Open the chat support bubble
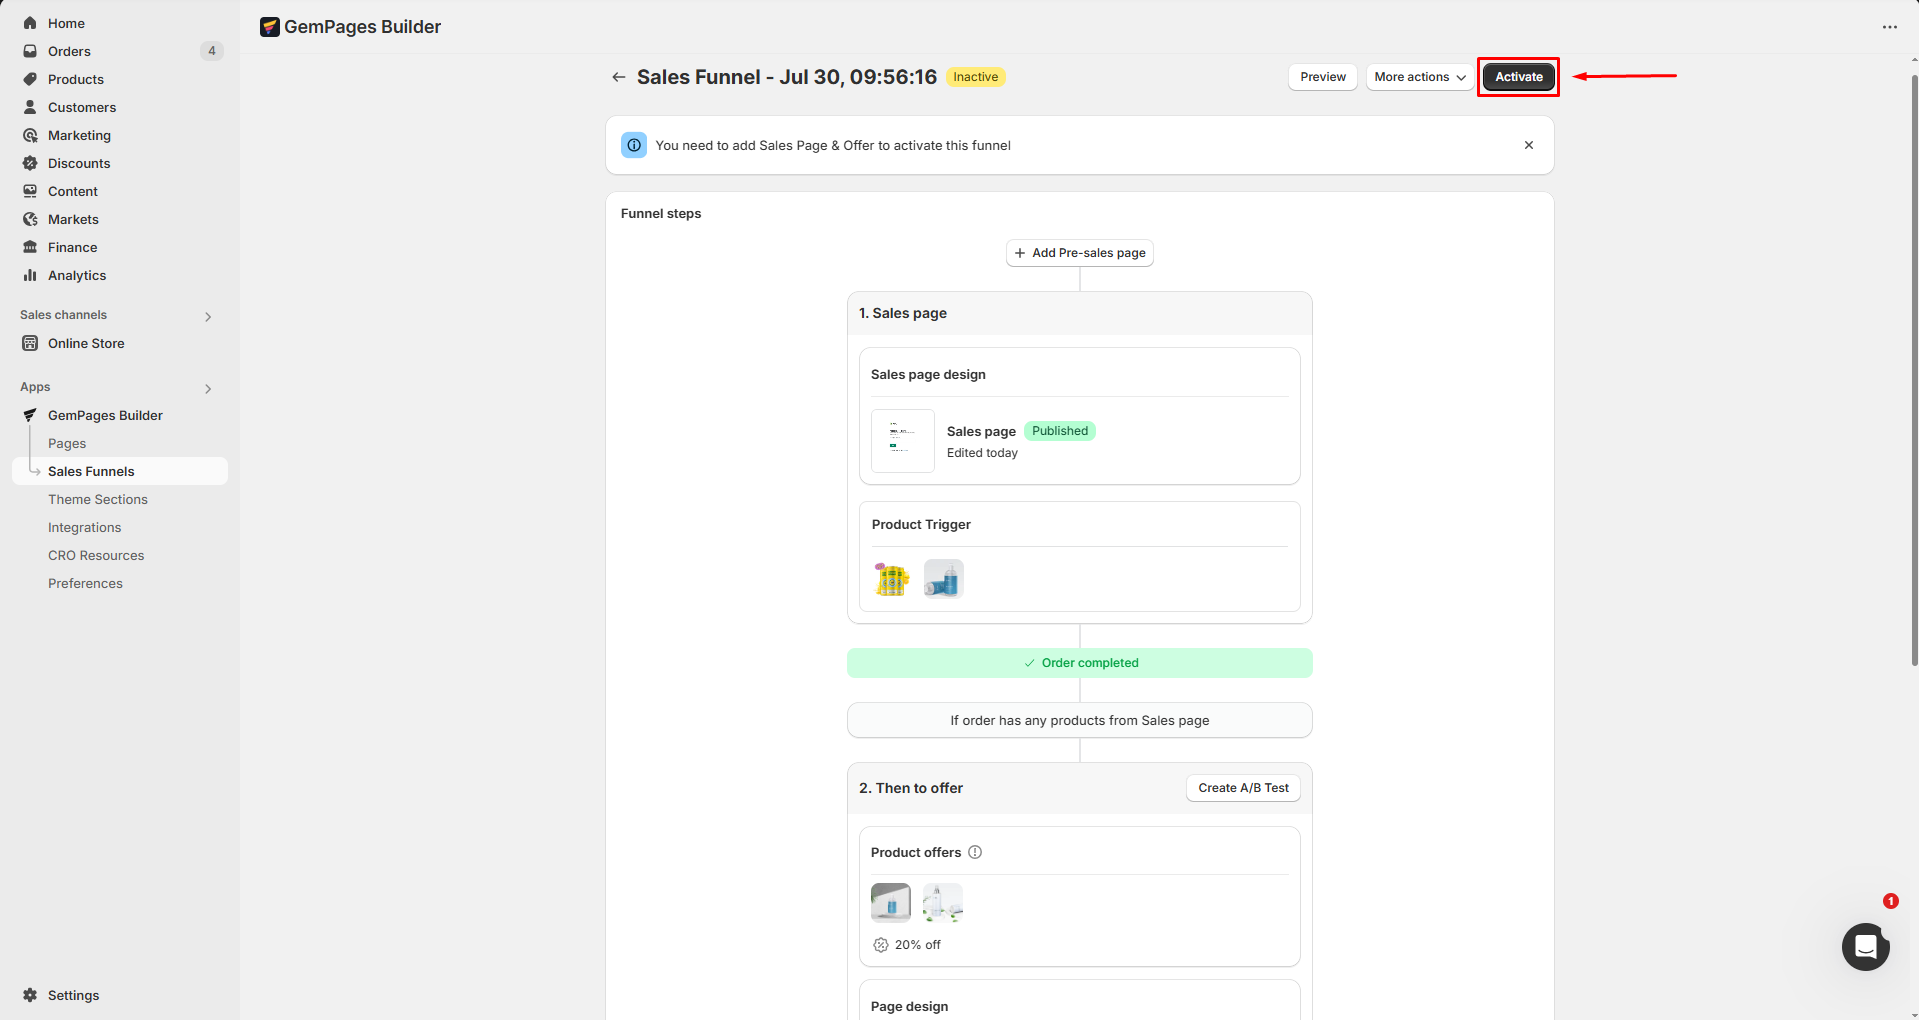Image resolution: width=1919 pixels, height=1020 pixels. [1865, 946]
